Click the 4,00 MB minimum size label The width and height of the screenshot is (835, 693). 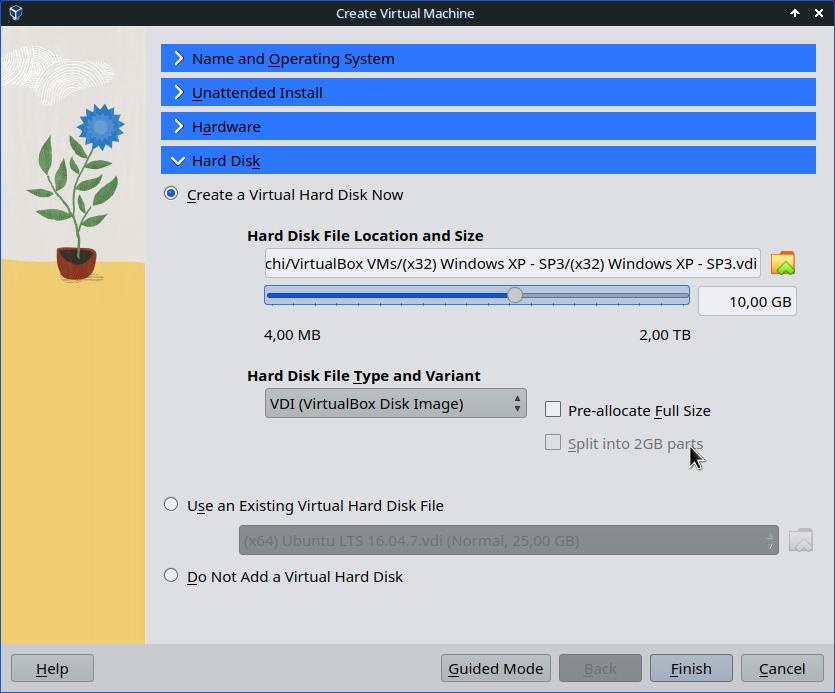click(x=292, y=335)
